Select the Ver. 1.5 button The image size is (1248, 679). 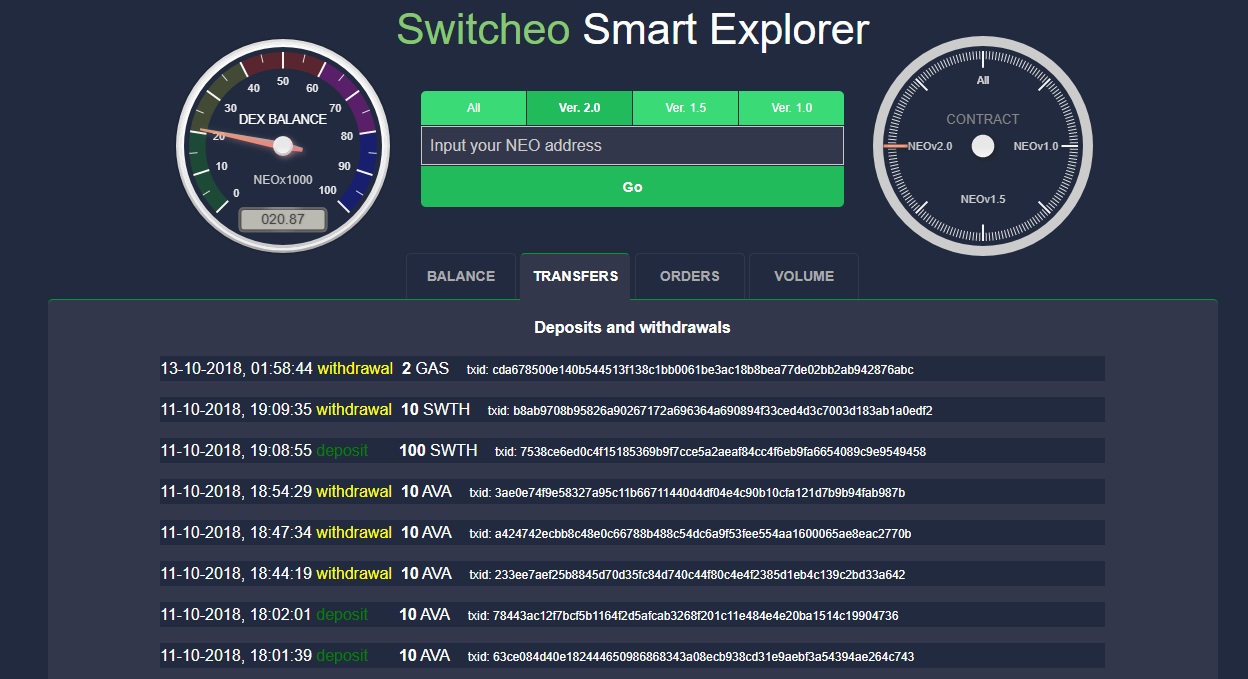(x=685, y=108)
